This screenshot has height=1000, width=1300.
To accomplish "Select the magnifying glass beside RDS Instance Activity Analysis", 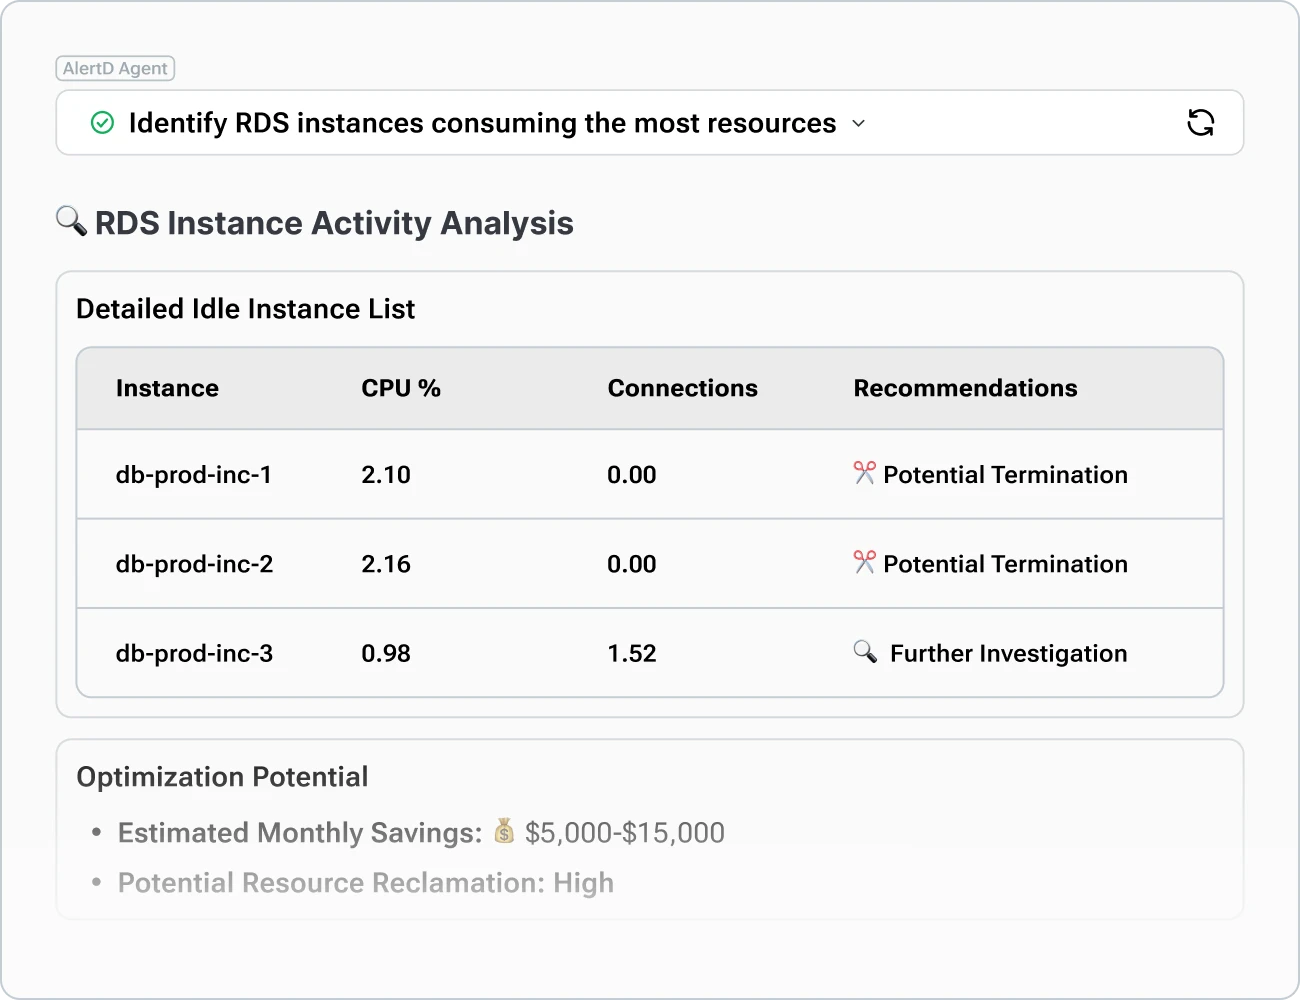I will click(69, 222).
